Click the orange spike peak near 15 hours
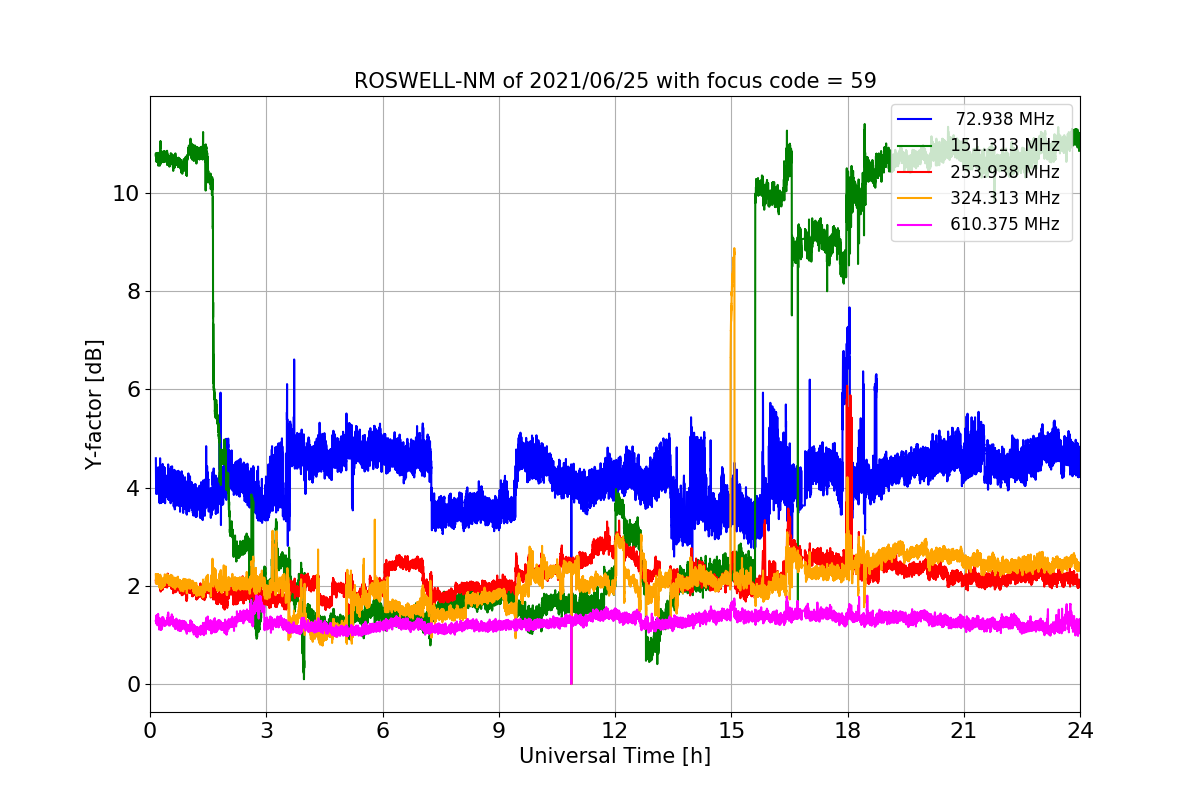The height and width of the screenshot is (800, 1200). click(x=734, y=251)
